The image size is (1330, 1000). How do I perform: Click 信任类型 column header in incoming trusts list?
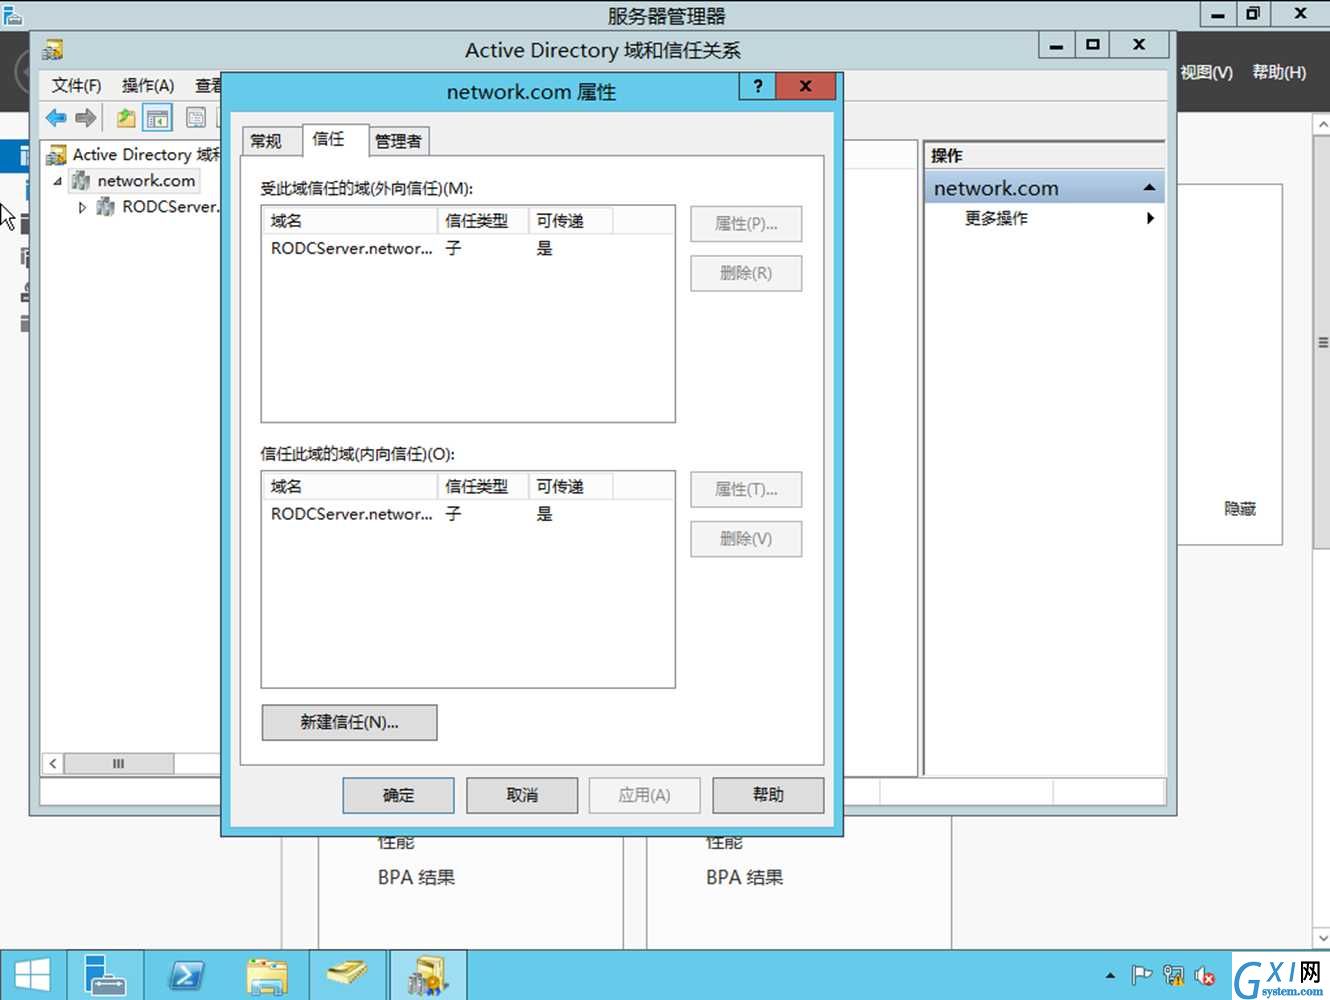(x=482, y=487)
